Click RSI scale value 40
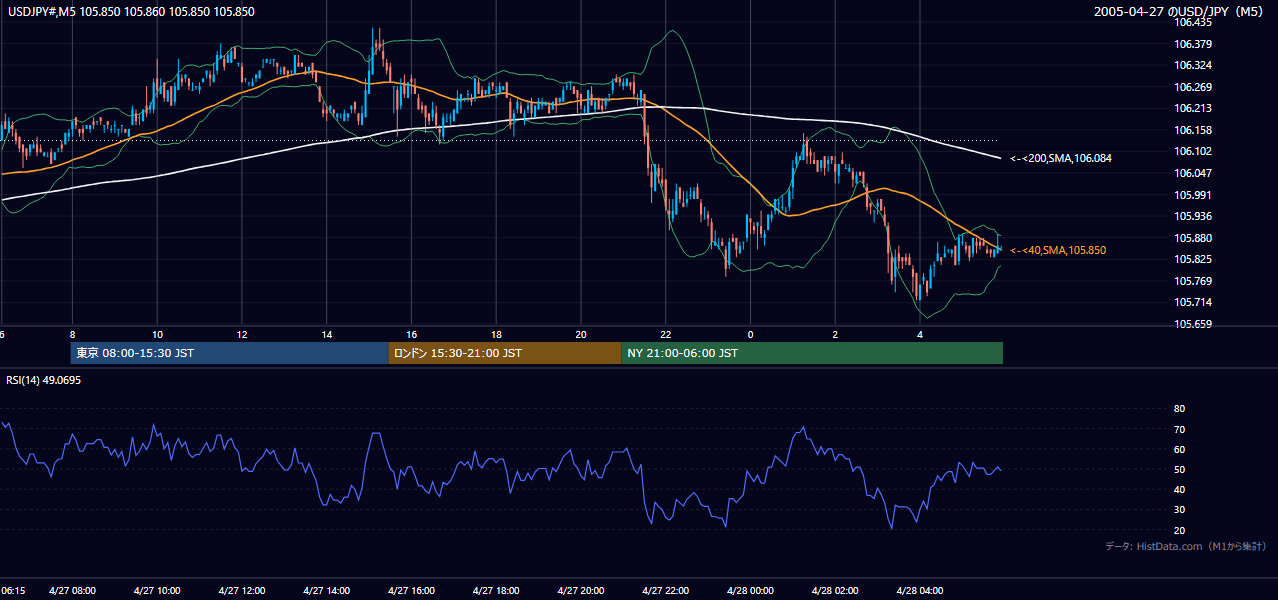The height and width of the screenshot is (600, 1278). [1179, 489]
